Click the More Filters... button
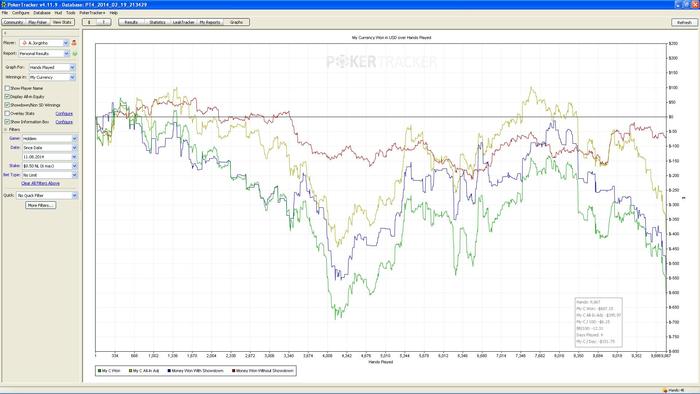Screen dimensions: 700x394 [x=41, y=205]
